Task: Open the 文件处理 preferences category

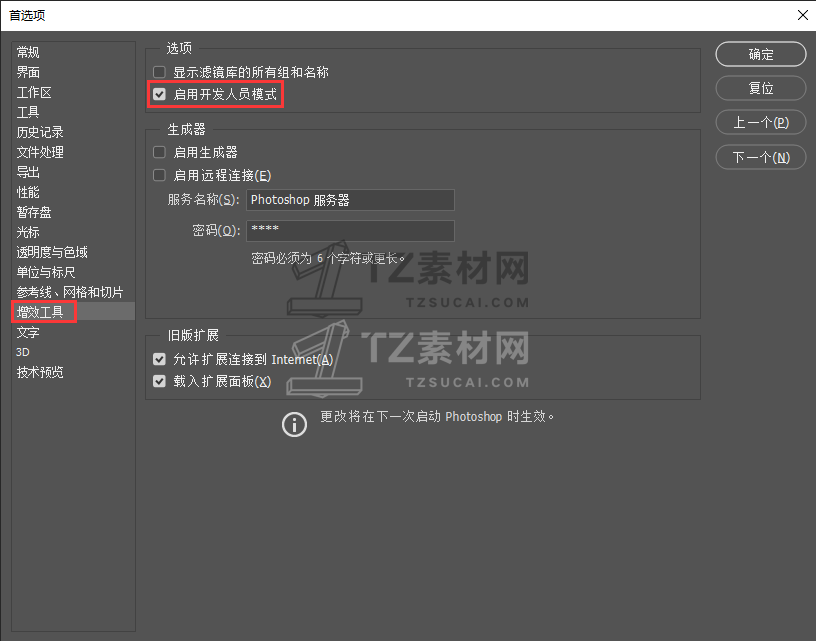Action: 40,152
